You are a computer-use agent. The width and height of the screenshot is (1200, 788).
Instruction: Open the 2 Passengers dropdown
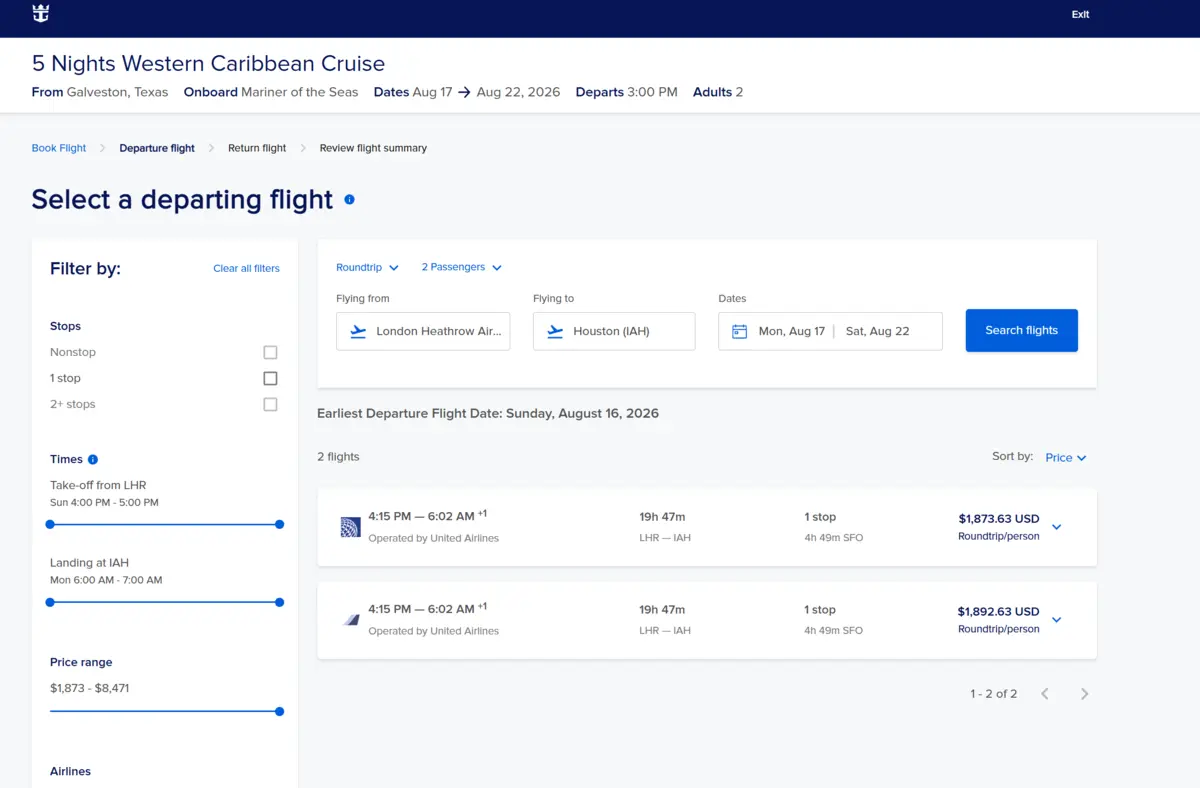461,267
